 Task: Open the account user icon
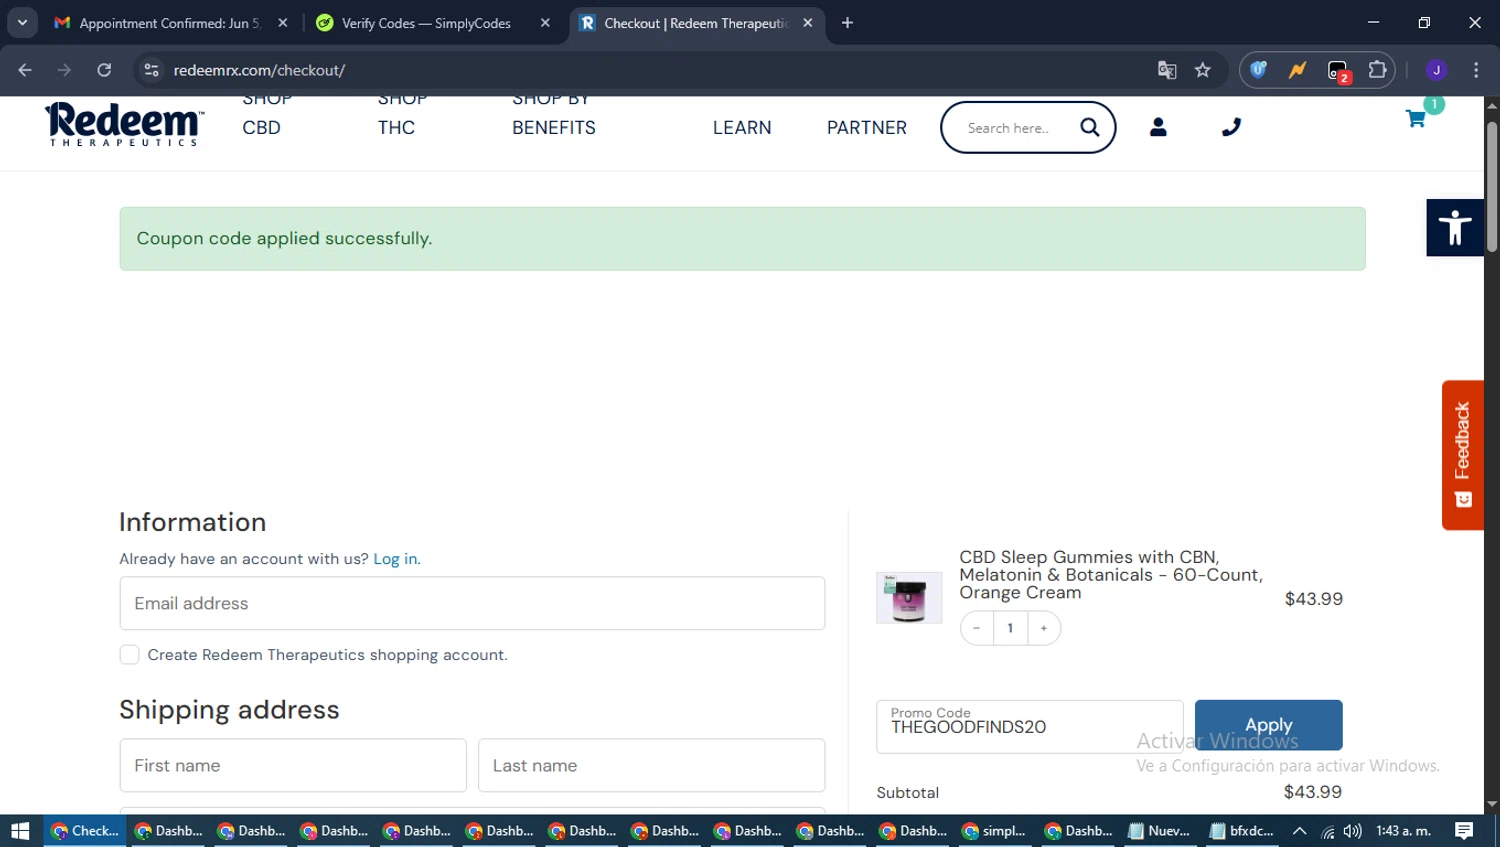1158,127
